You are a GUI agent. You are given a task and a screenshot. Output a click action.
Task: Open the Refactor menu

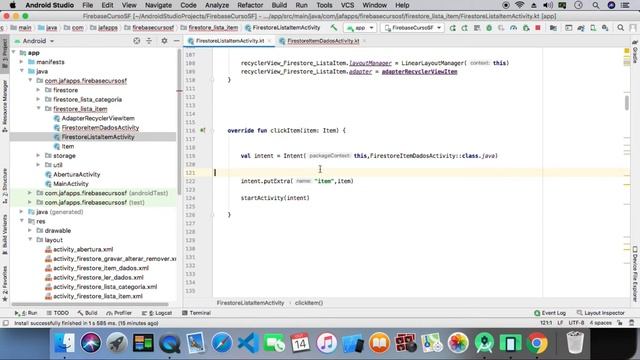point(250,5)
